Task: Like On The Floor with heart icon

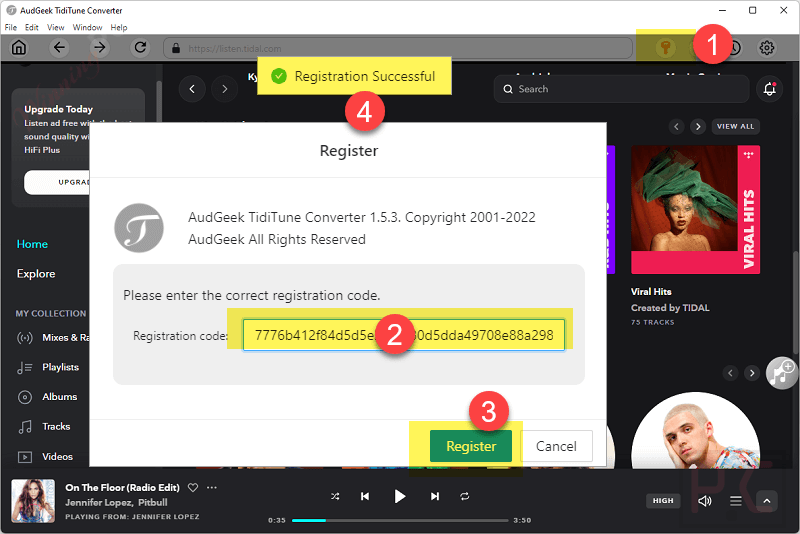Action: [x=193, y=488]
